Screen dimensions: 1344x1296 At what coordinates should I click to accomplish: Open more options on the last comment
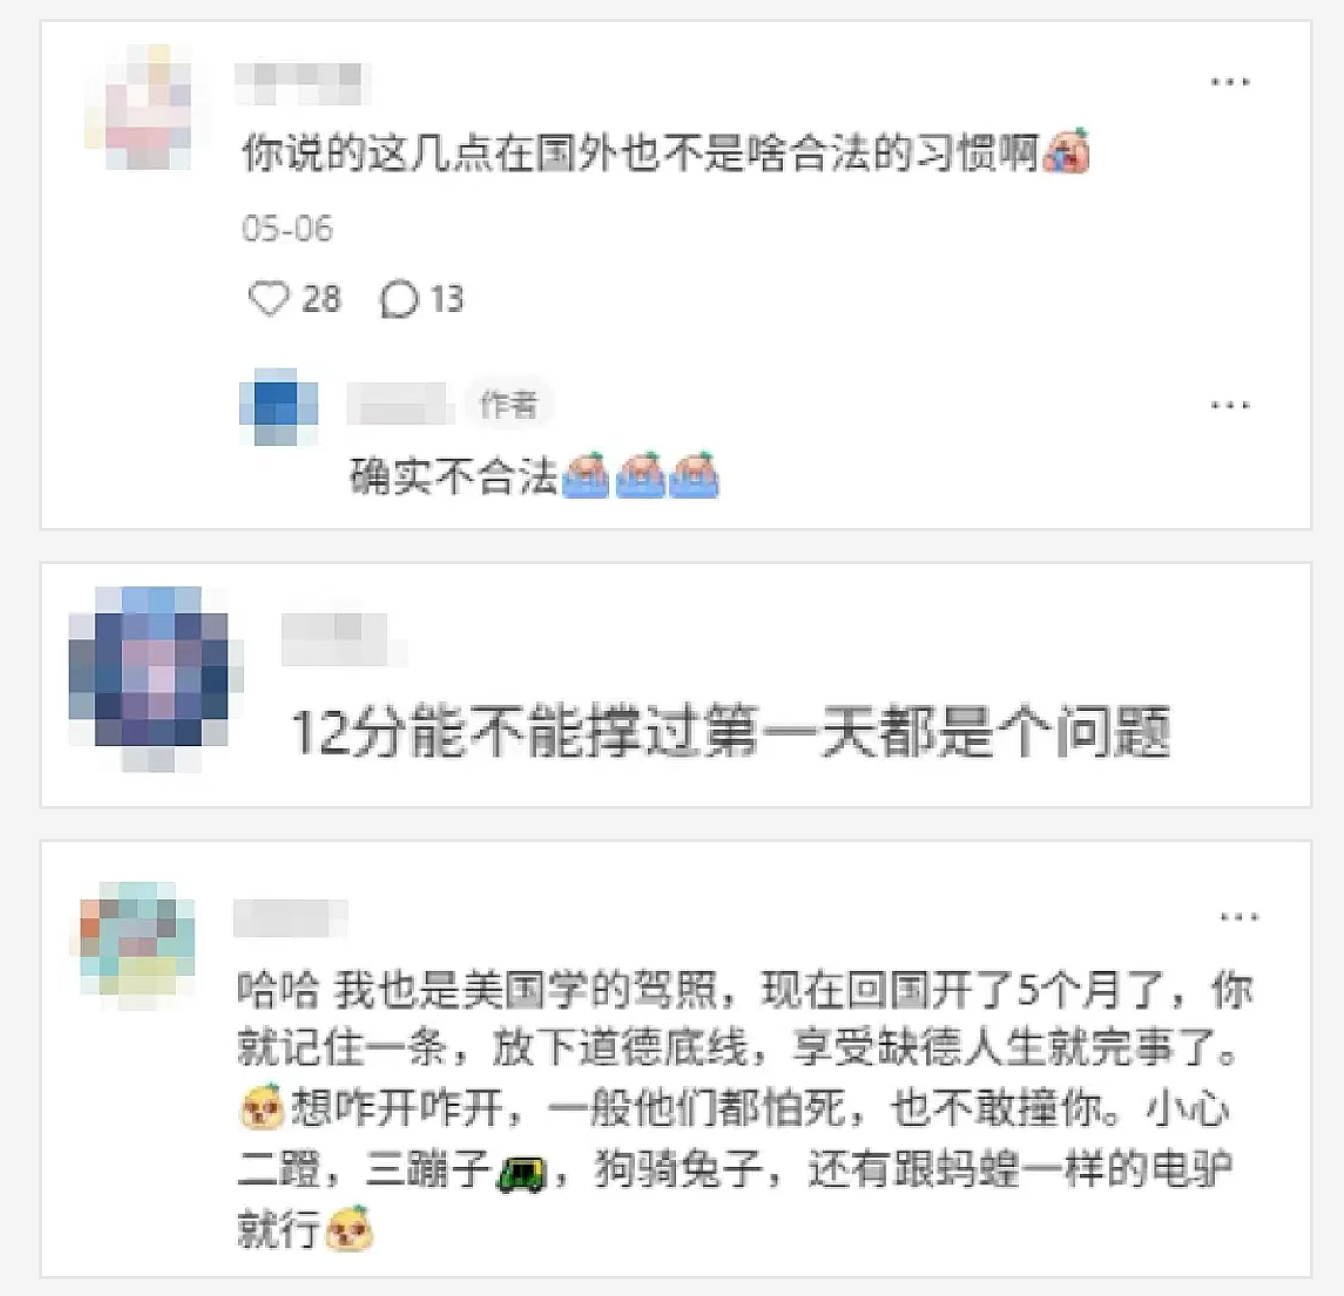click(x=1238, y=917)
